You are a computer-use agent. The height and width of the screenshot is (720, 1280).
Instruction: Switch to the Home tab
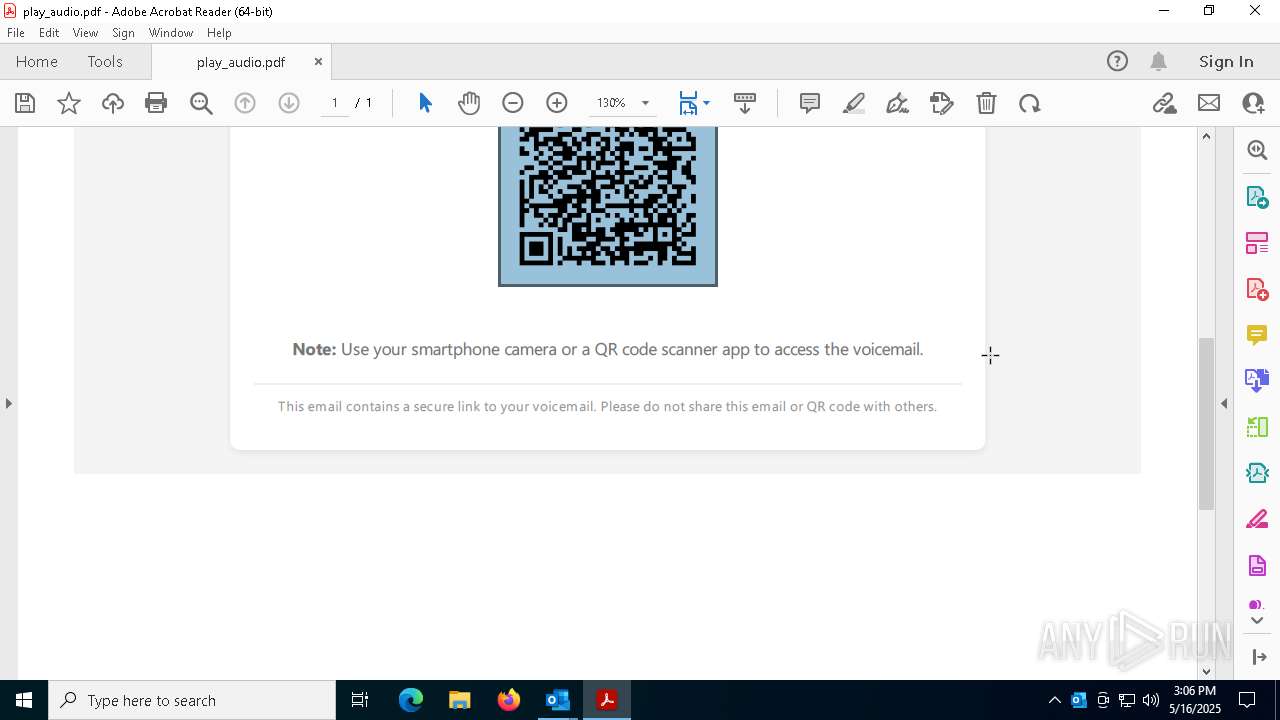point(37,61)
